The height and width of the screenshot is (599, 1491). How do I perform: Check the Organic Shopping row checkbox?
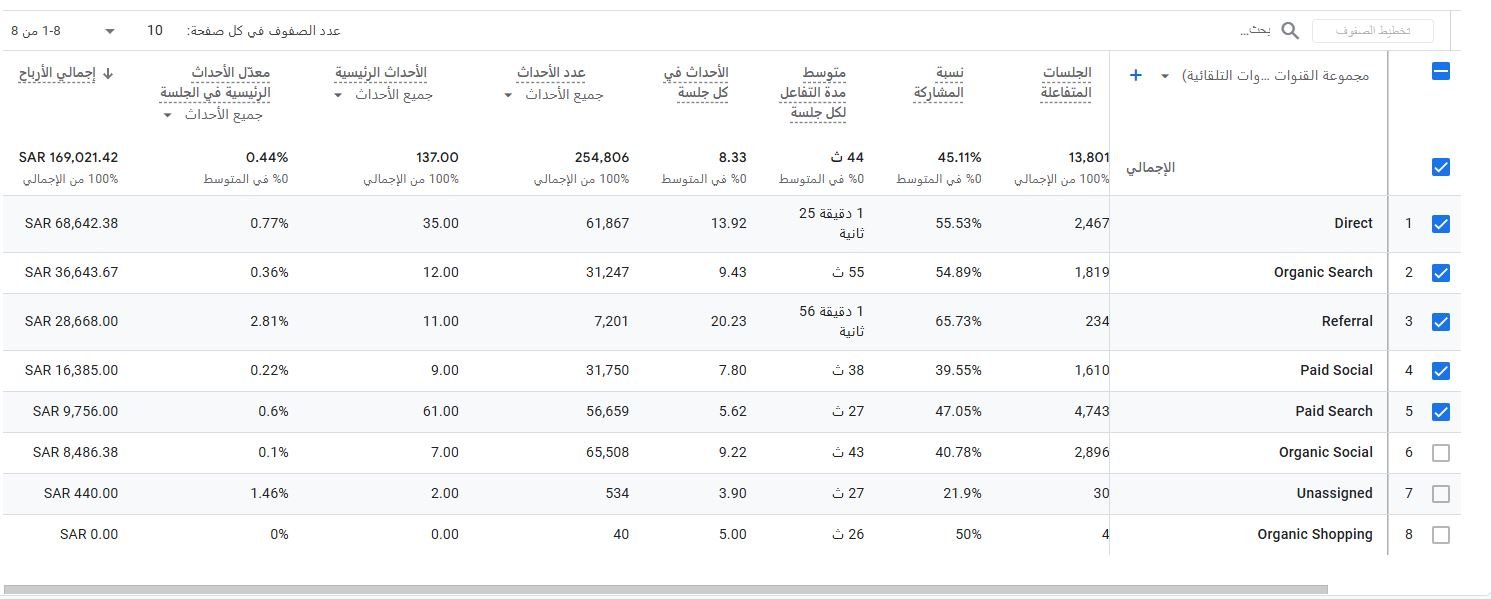tap(1441, 535)
